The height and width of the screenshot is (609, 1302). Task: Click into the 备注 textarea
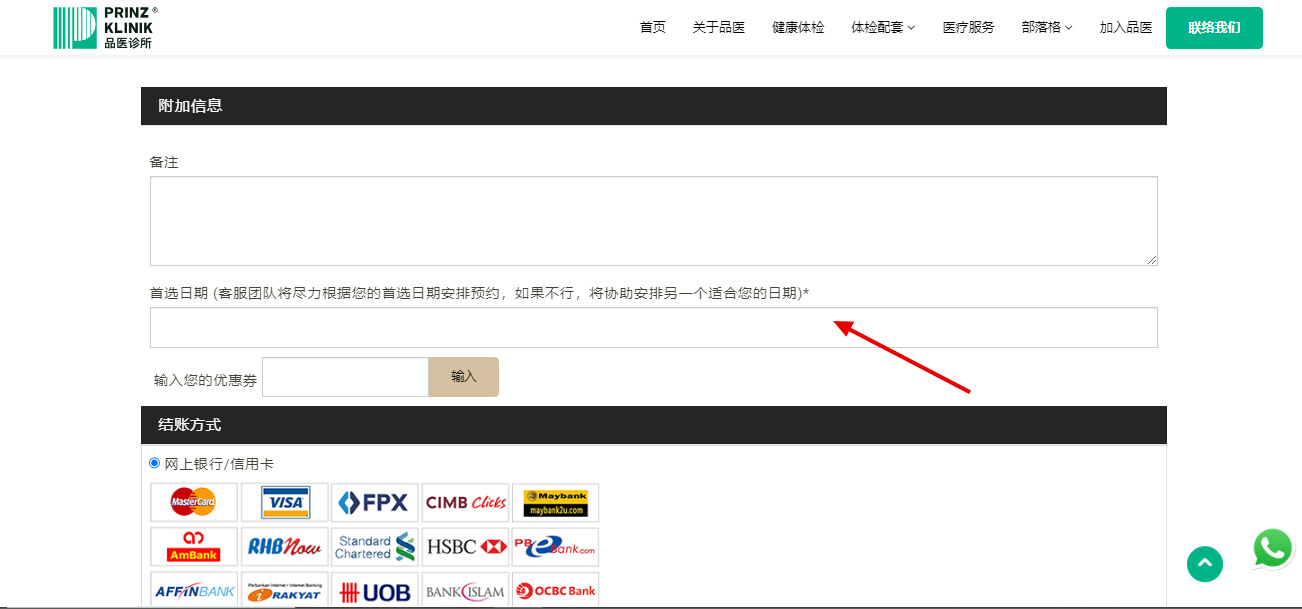coord(653,221)
